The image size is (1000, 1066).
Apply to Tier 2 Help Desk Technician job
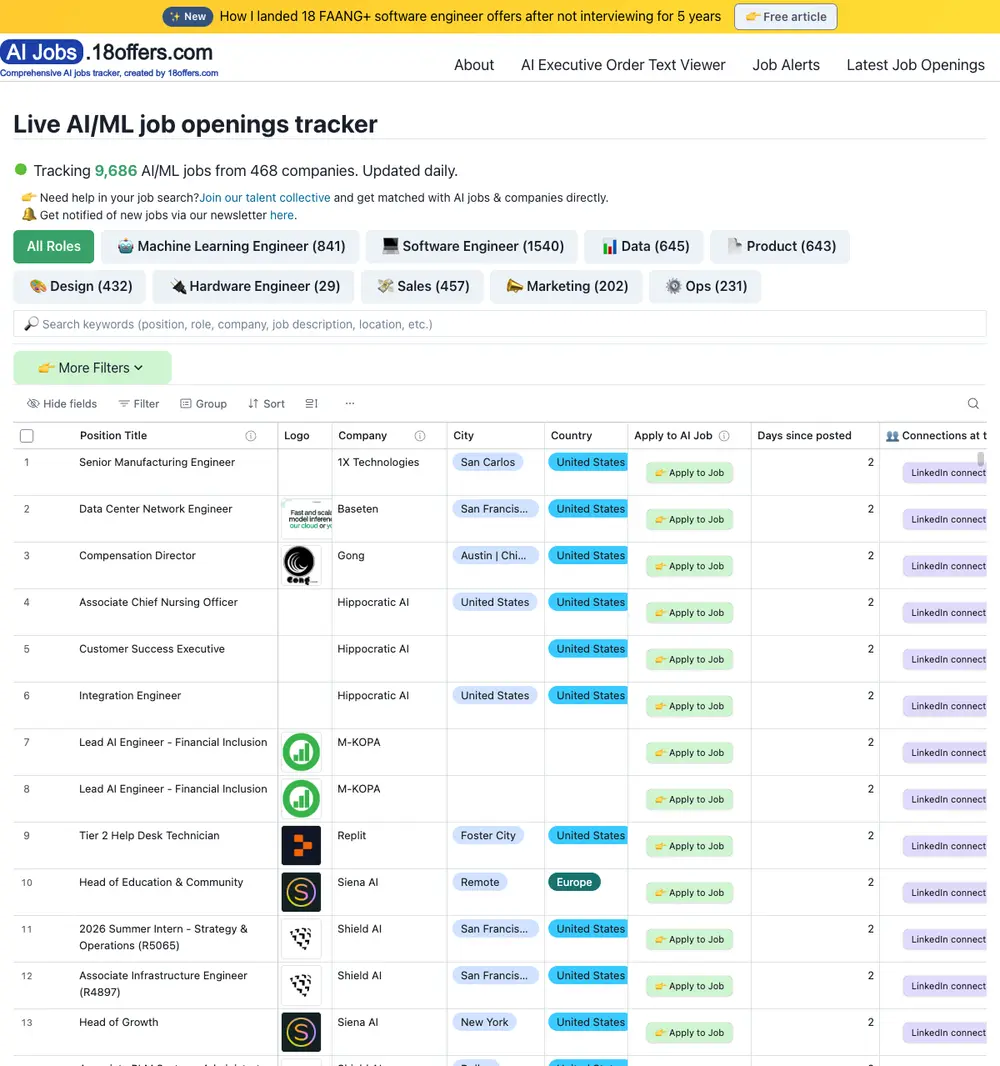pyautogui.click(x=689, y=846)
